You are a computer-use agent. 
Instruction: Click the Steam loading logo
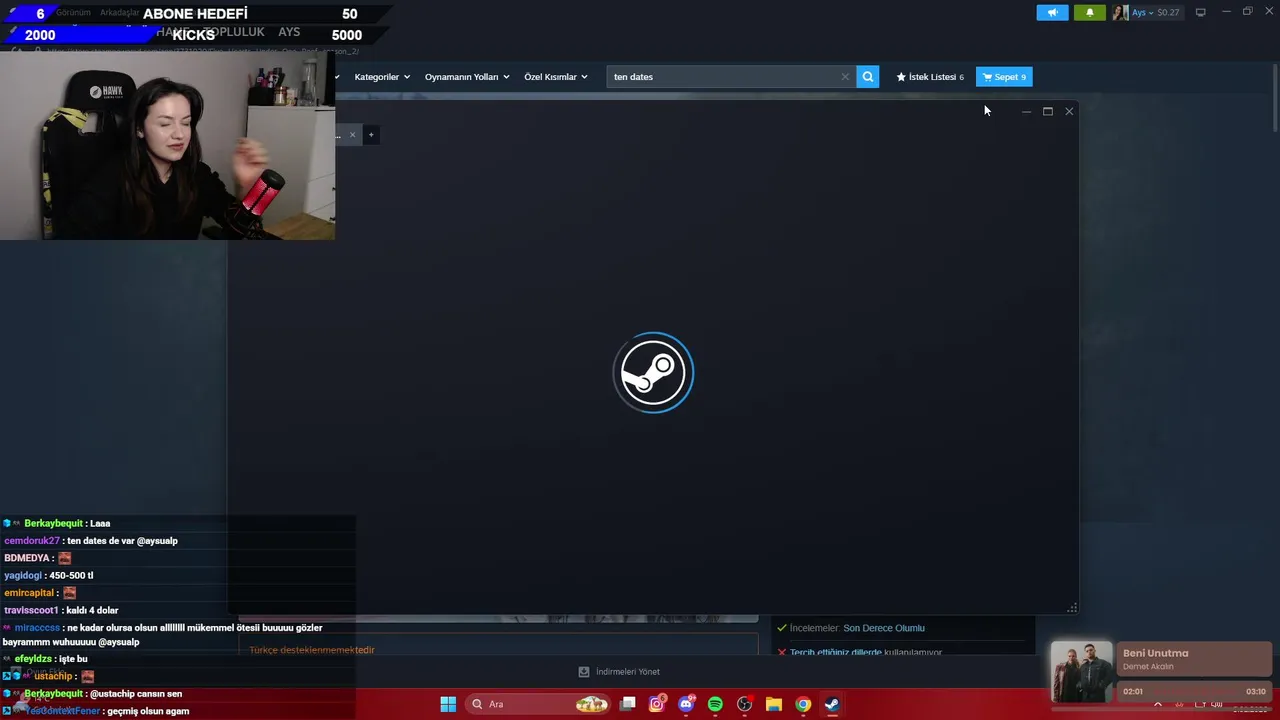pos(653,373)
